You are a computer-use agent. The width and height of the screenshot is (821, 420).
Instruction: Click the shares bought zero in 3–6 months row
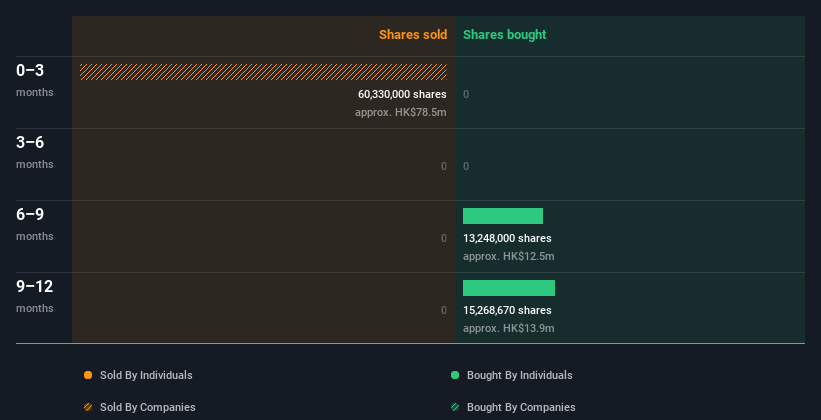(x=466, y=167)
